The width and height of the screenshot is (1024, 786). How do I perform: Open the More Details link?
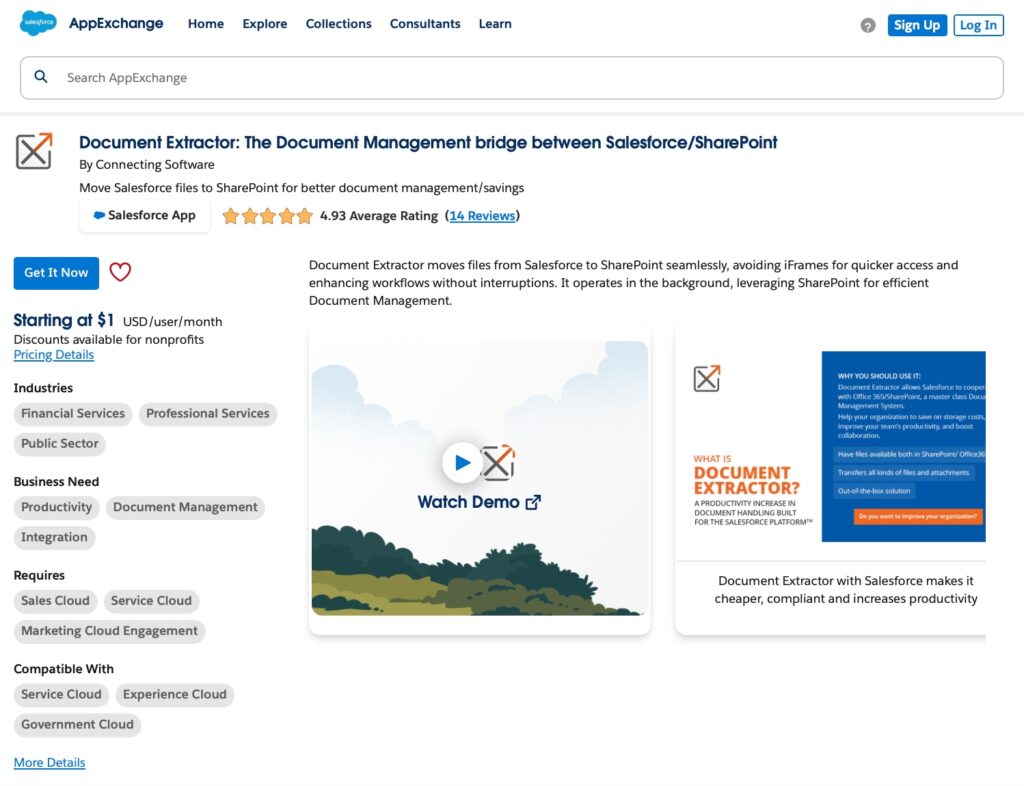[50, 762]
